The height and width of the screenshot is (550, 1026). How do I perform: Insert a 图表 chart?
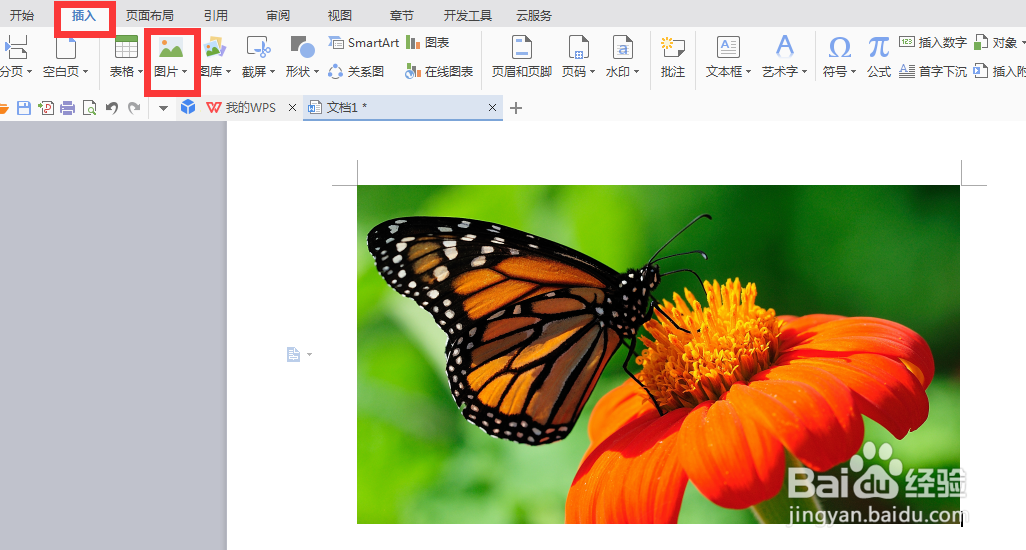coord(428,43)
